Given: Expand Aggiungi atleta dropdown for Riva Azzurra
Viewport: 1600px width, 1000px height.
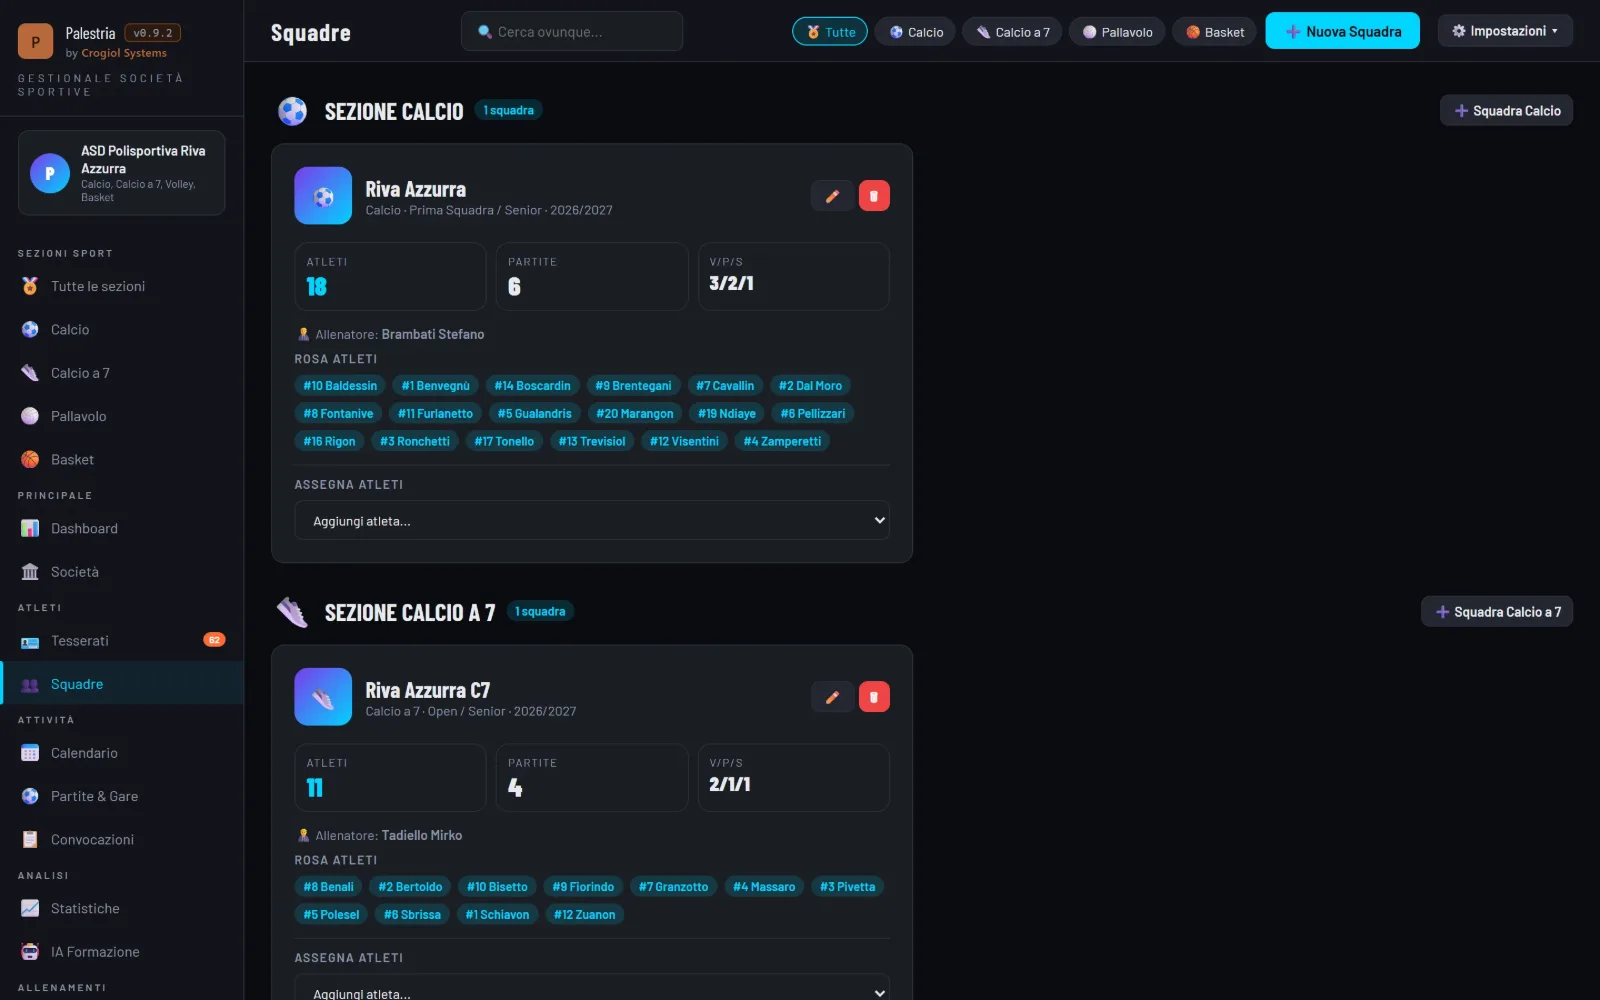Looking at the screenshot, I should 592,521.
